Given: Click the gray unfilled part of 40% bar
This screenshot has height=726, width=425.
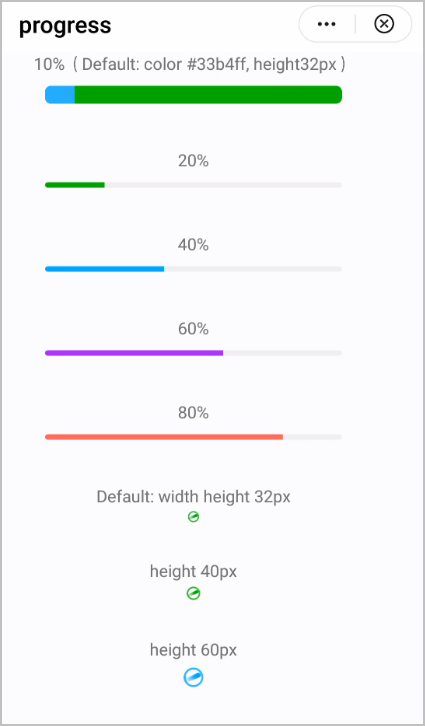Looking at the screenshot, I should pos(253,269).
